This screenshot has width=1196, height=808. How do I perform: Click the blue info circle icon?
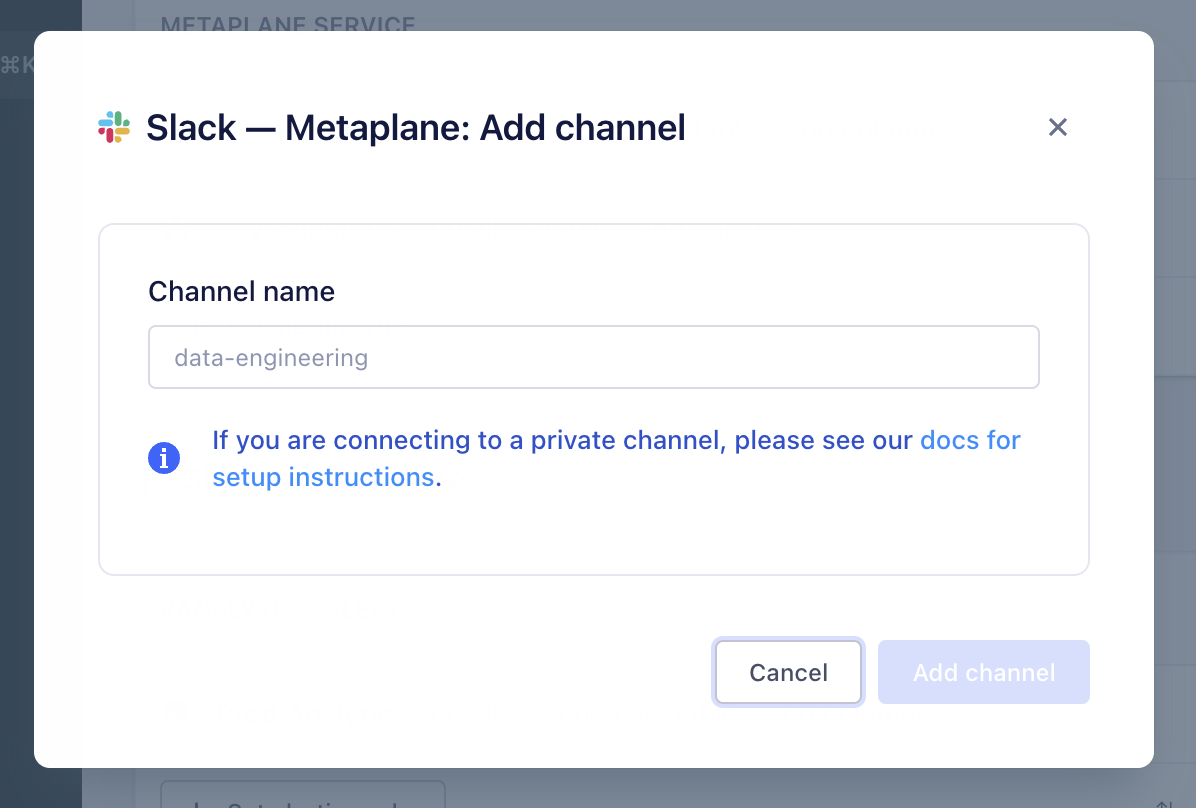click(164, 458)
